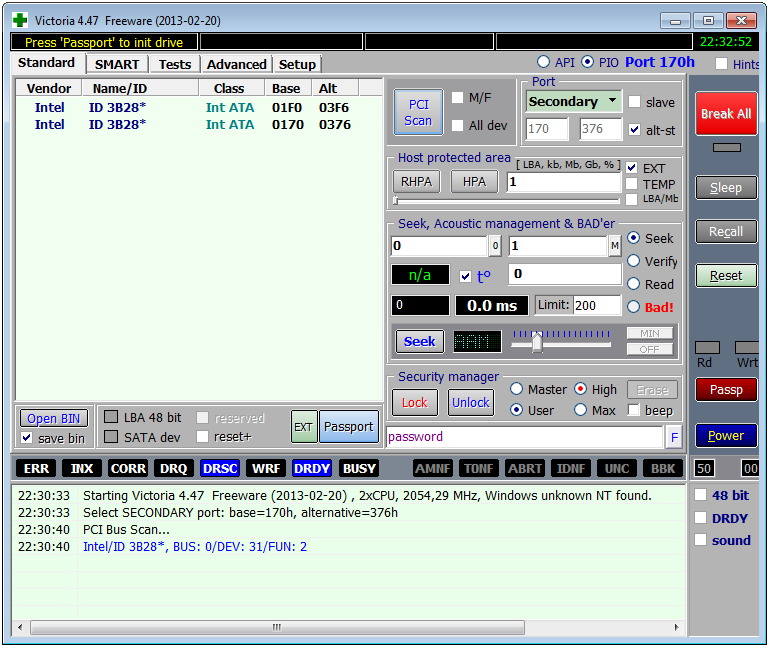Enable the All dev checkbox
This screenshot has width=770, height=648.
click(457, 126)
